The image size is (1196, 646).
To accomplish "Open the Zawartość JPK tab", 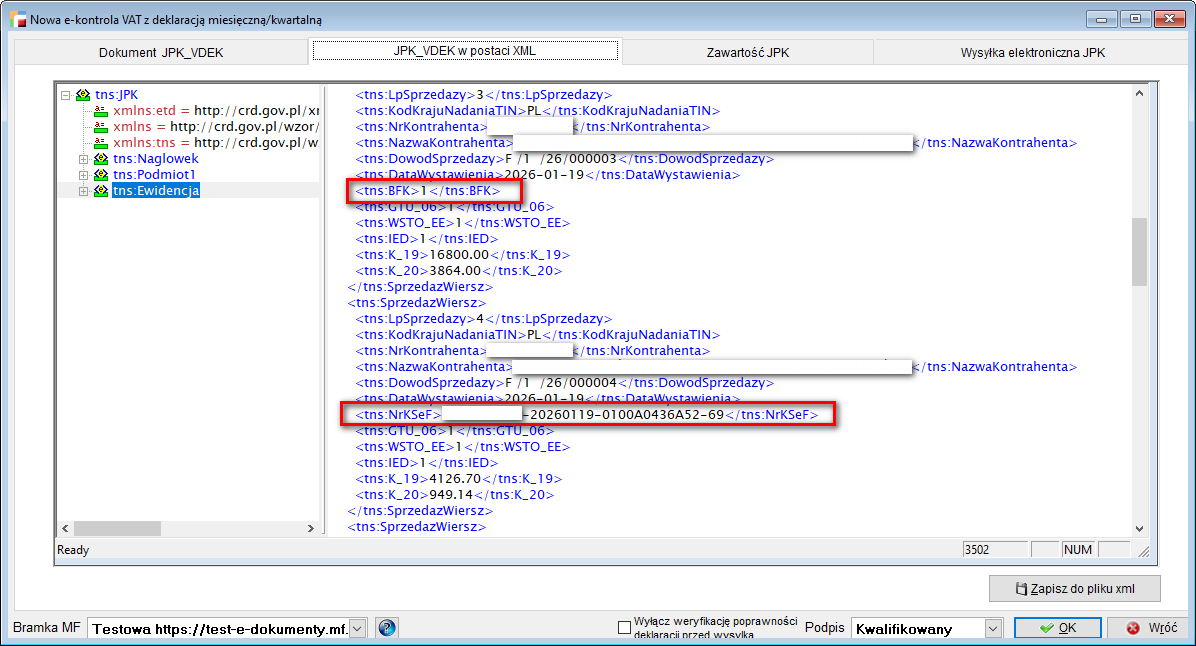I will (x=745, y=53).
